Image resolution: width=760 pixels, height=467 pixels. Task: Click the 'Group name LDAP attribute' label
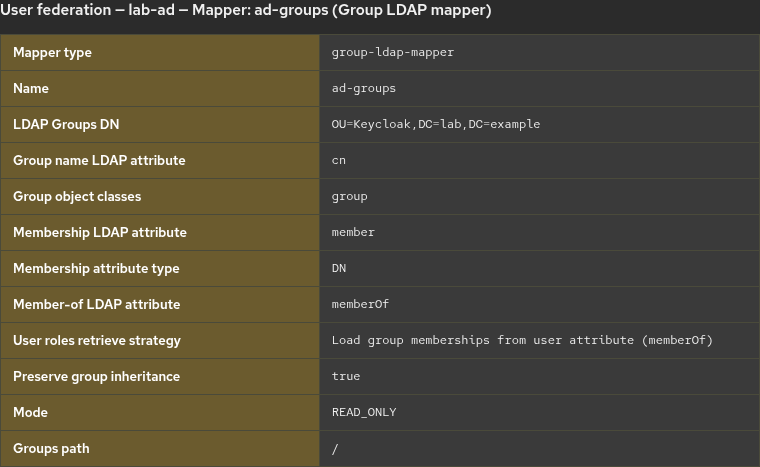tap(99, 161)
